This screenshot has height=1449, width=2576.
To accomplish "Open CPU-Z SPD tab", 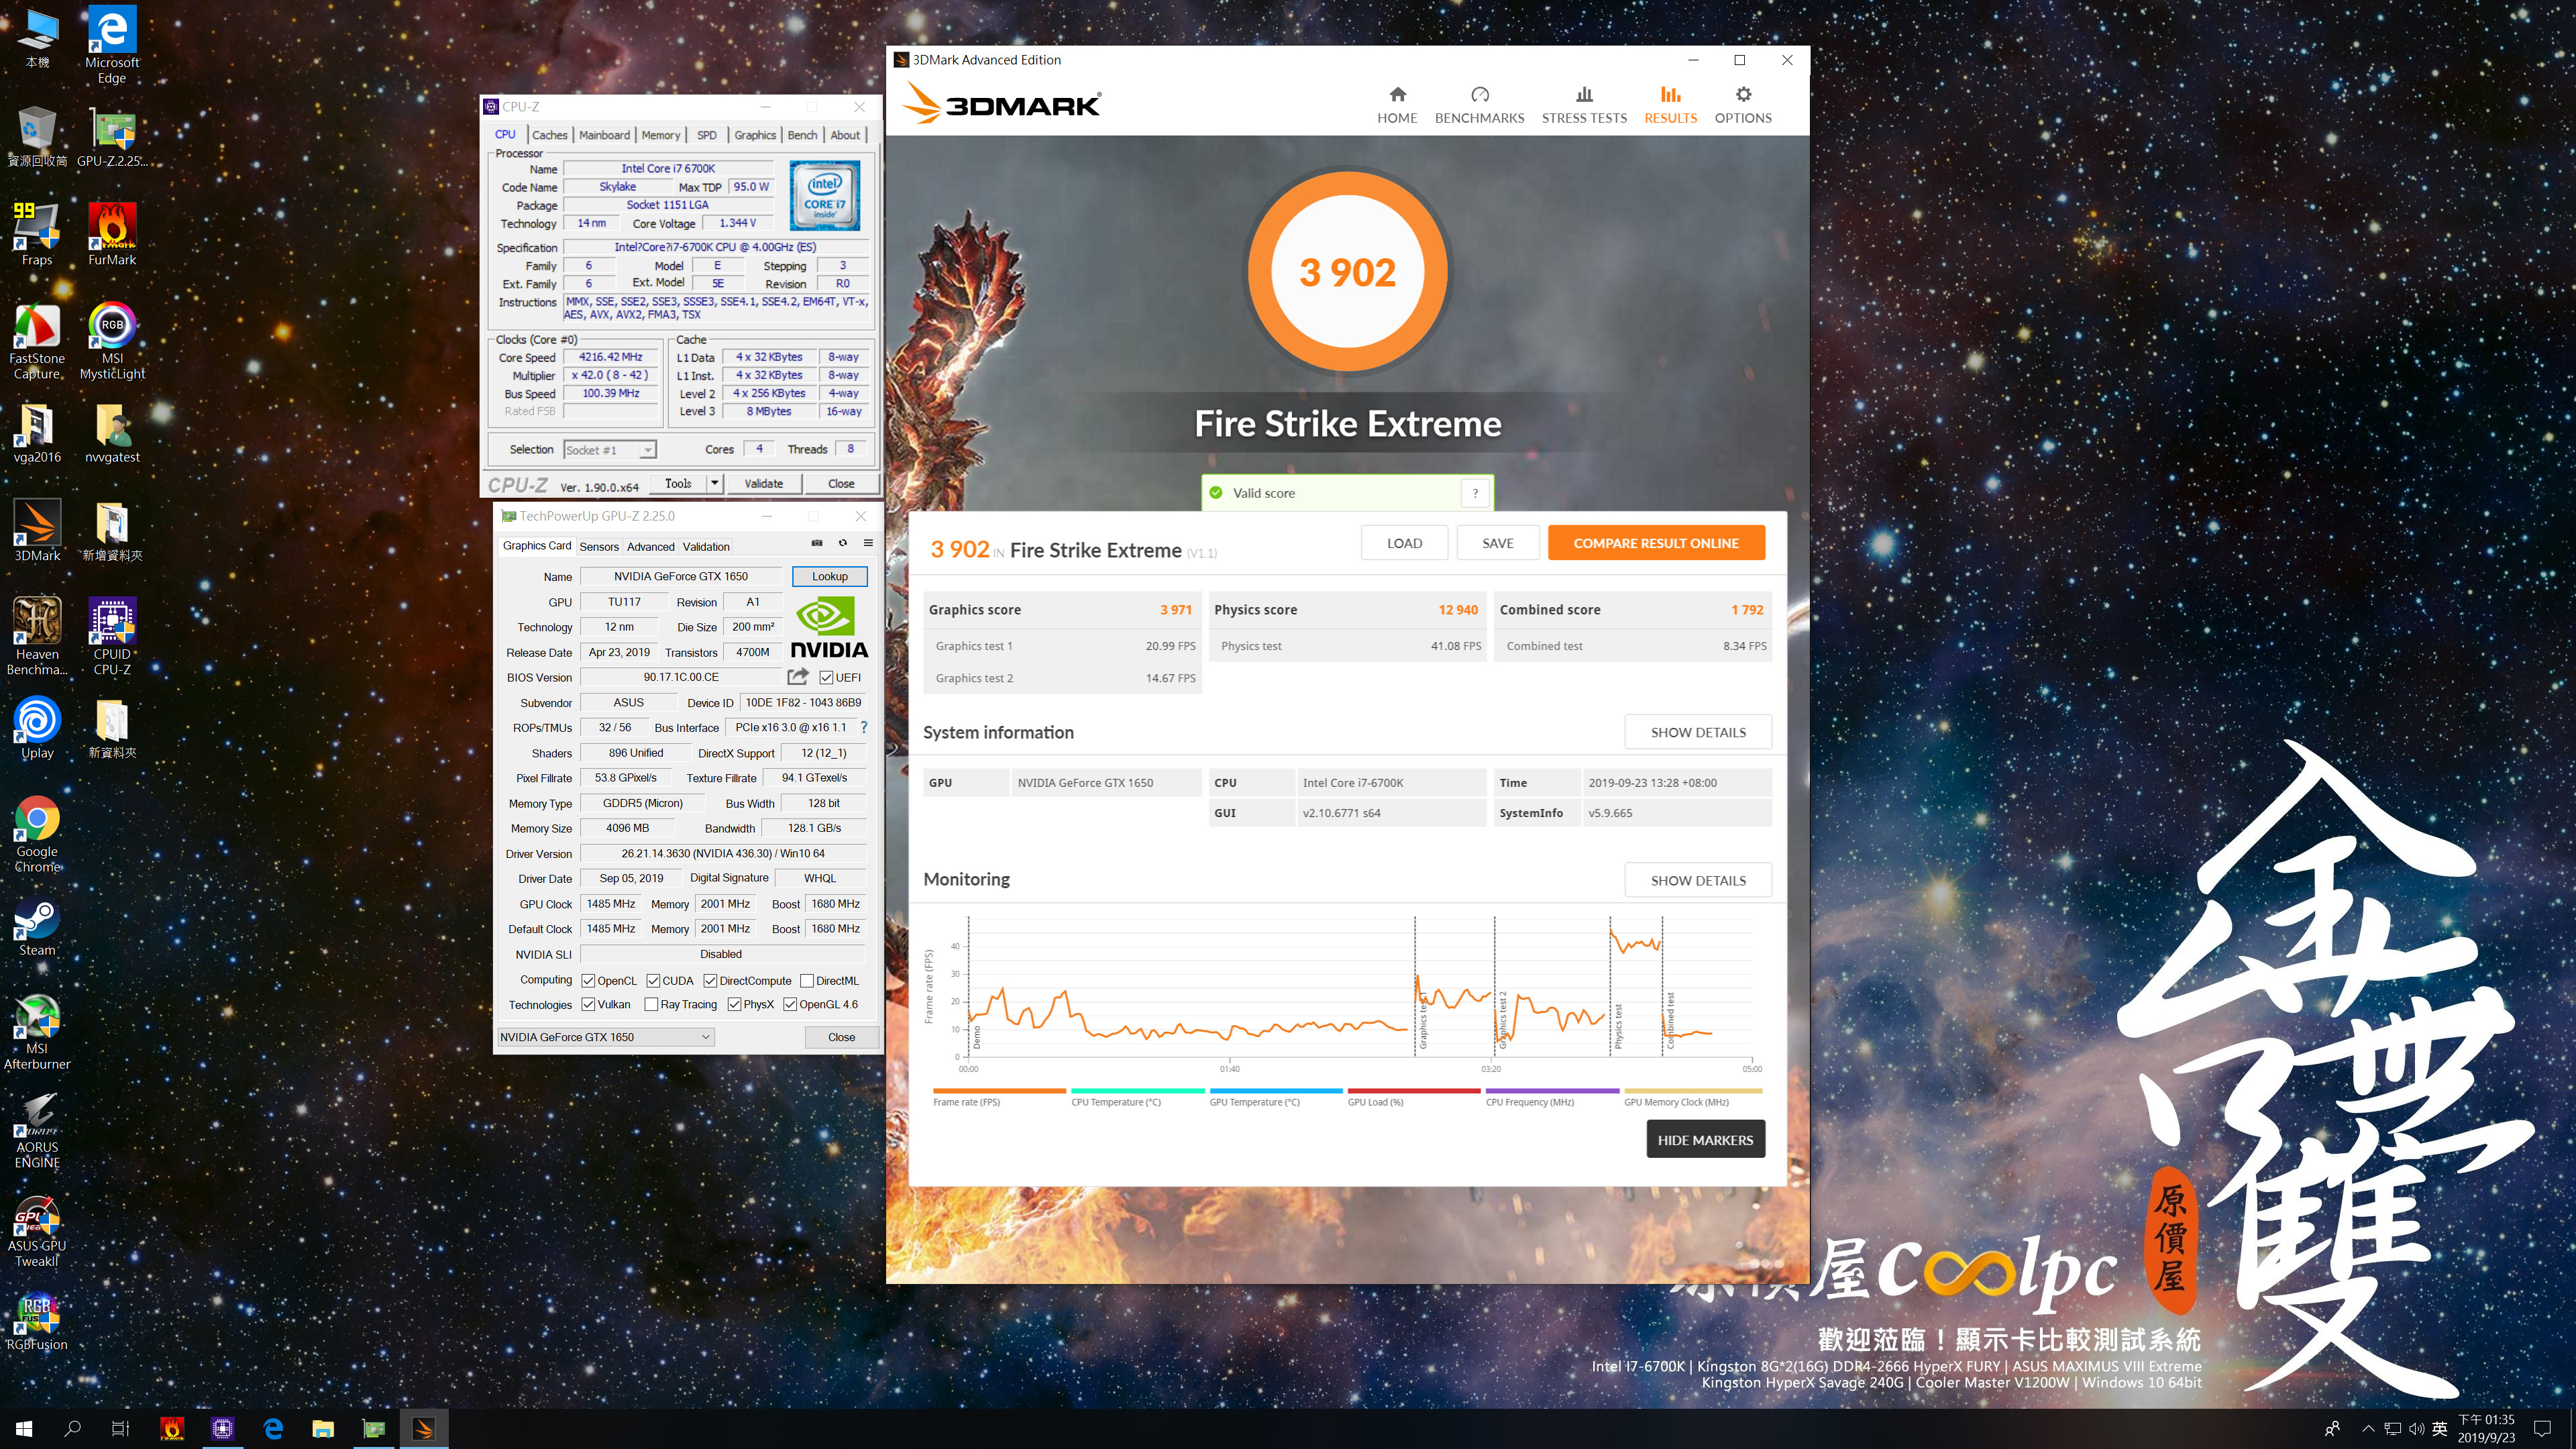I will tap(706, 135).
